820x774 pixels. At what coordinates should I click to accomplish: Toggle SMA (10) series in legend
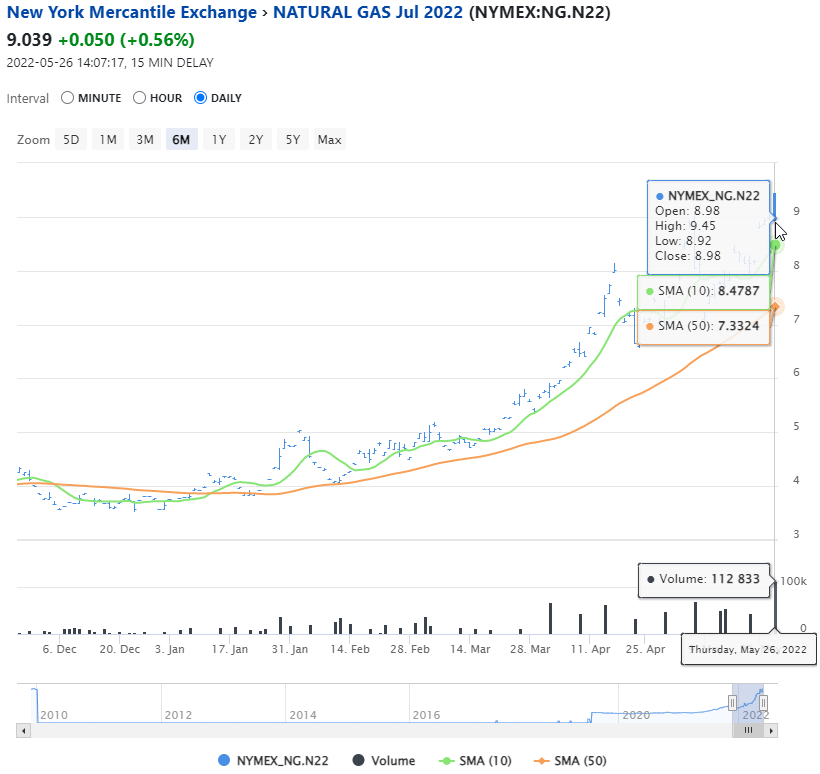(x=475, y=760)
